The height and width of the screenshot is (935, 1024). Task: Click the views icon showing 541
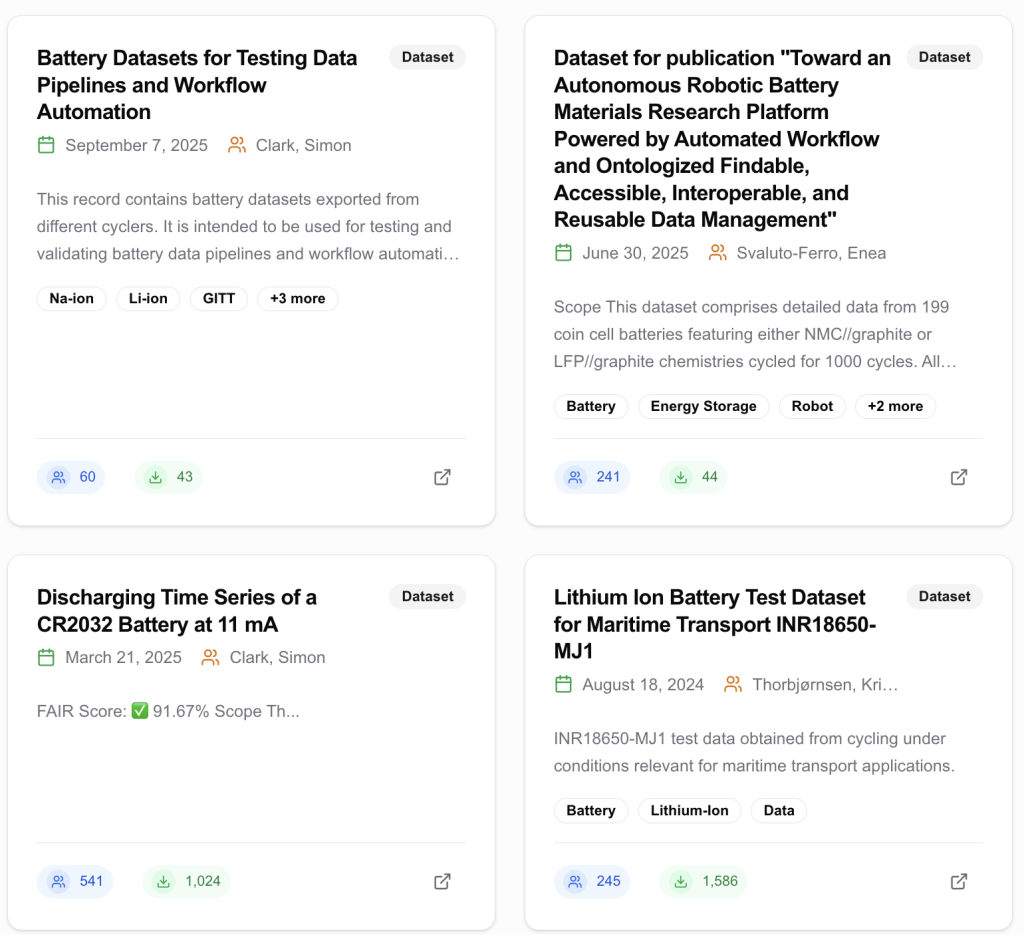click(x=59, y=881)
